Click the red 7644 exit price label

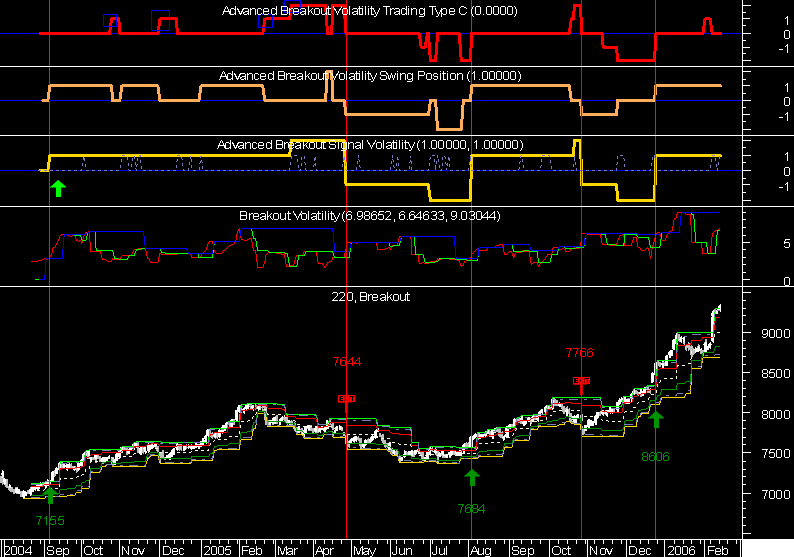tap(347, 362)
